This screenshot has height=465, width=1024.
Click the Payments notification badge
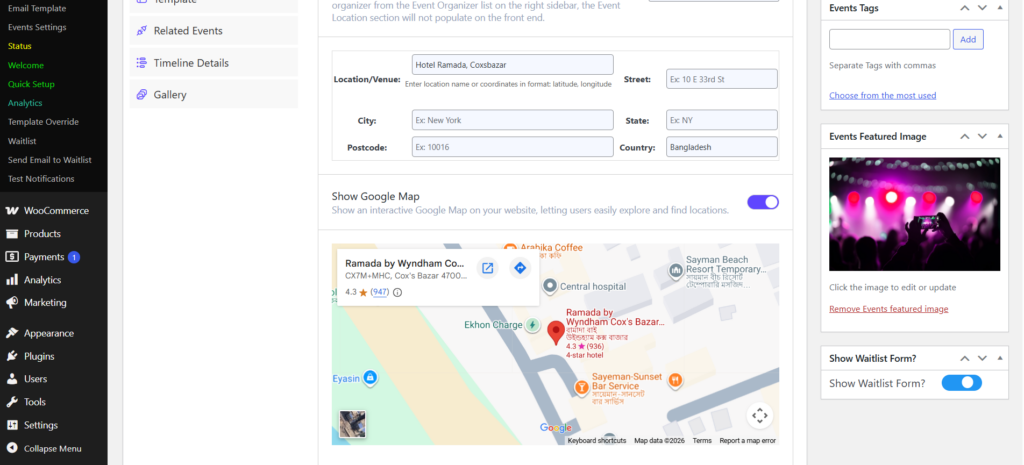pyautogui.click(x=74, y=257)
